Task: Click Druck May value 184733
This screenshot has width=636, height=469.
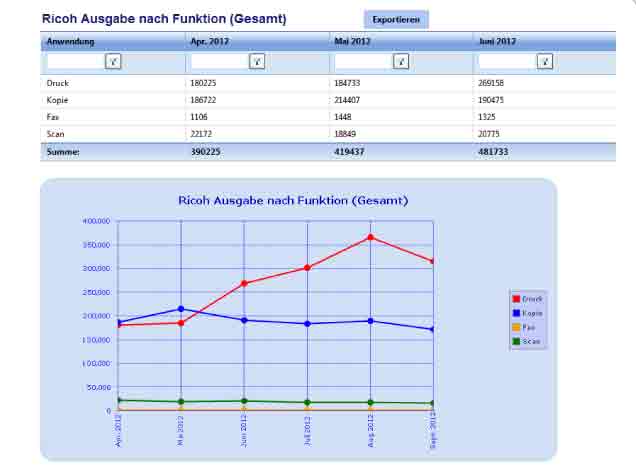Action: (x=347, y=83)
